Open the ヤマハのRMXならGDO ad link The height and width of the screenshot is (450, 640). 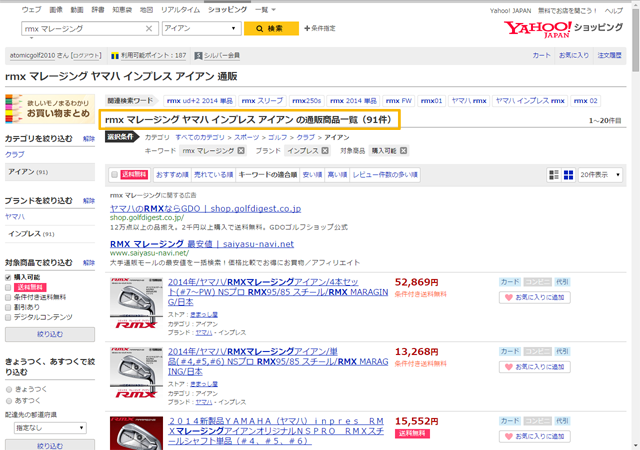pos(205,209)
